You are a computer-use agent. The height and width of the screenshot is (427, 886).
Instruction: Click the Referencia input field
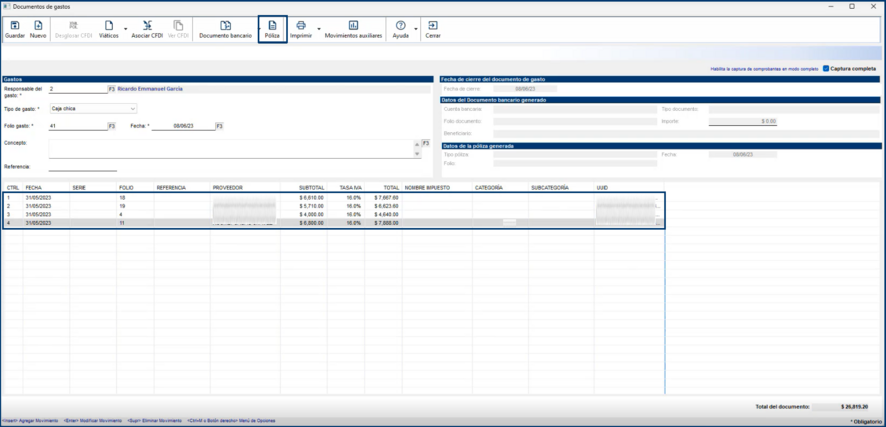point(82,167)
